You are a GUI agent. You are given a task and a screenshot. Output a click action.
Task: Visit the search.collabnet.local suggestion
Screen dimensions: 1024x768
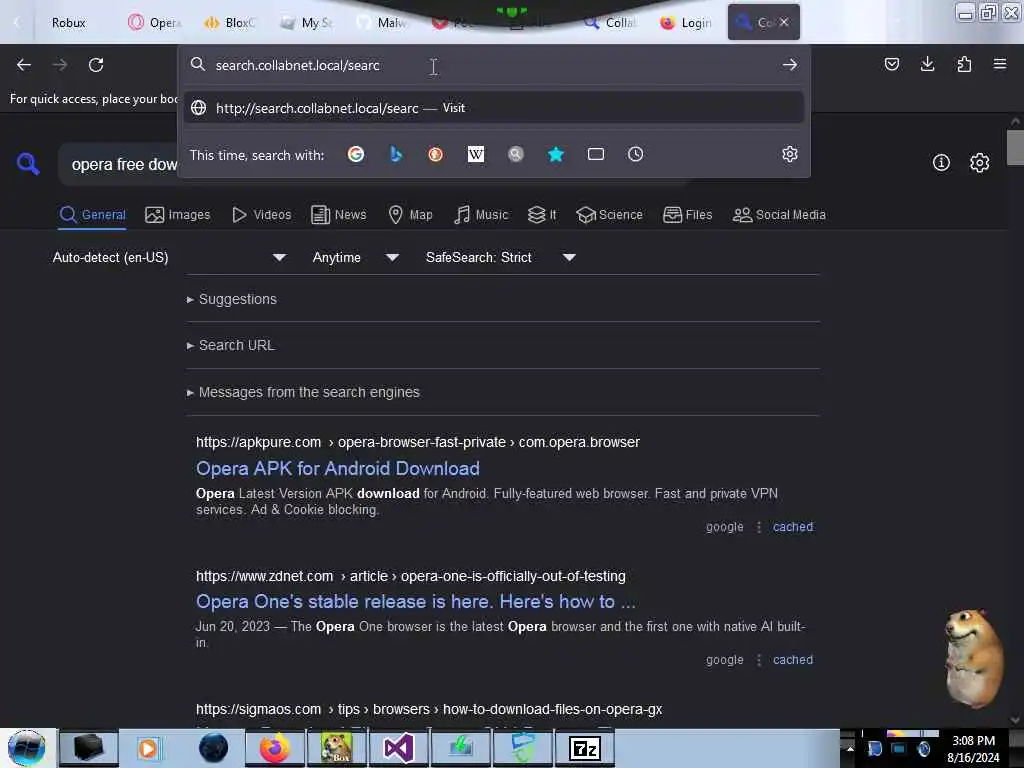coord(494,108)
